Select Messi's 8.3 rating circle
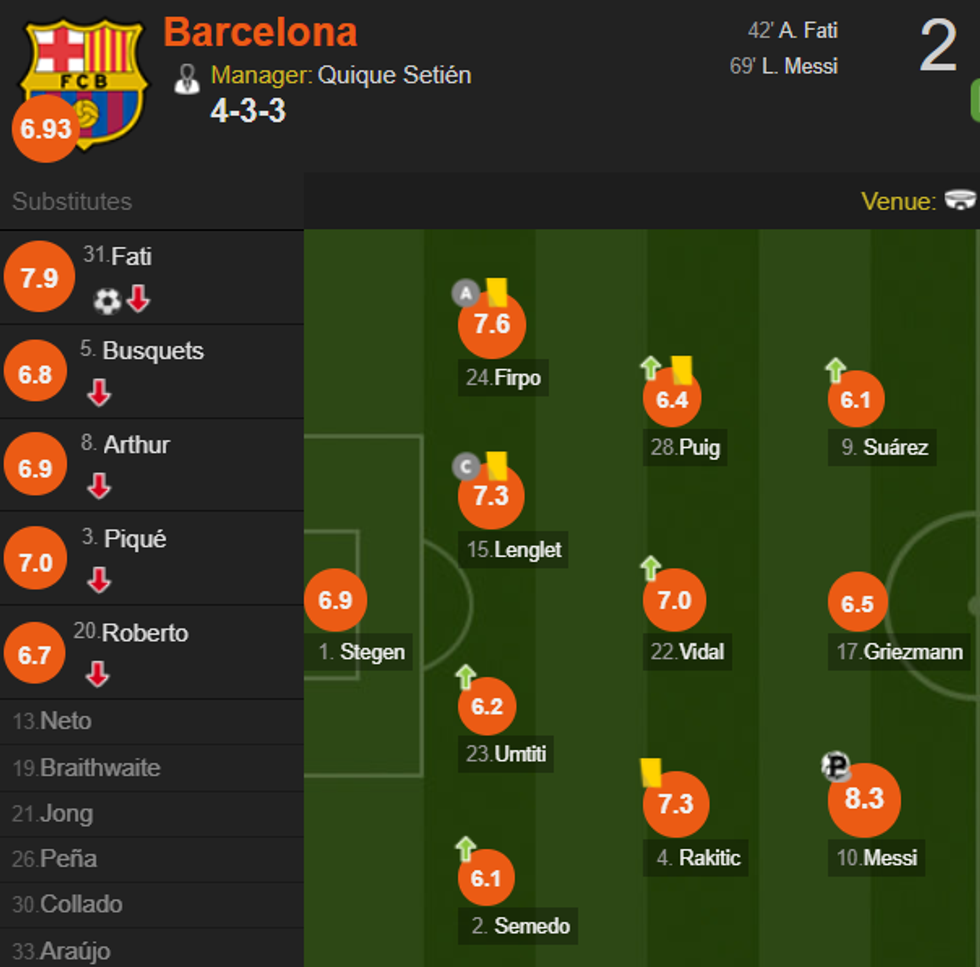The height and width of the screenshot is (967, 980). coord(864,799)
